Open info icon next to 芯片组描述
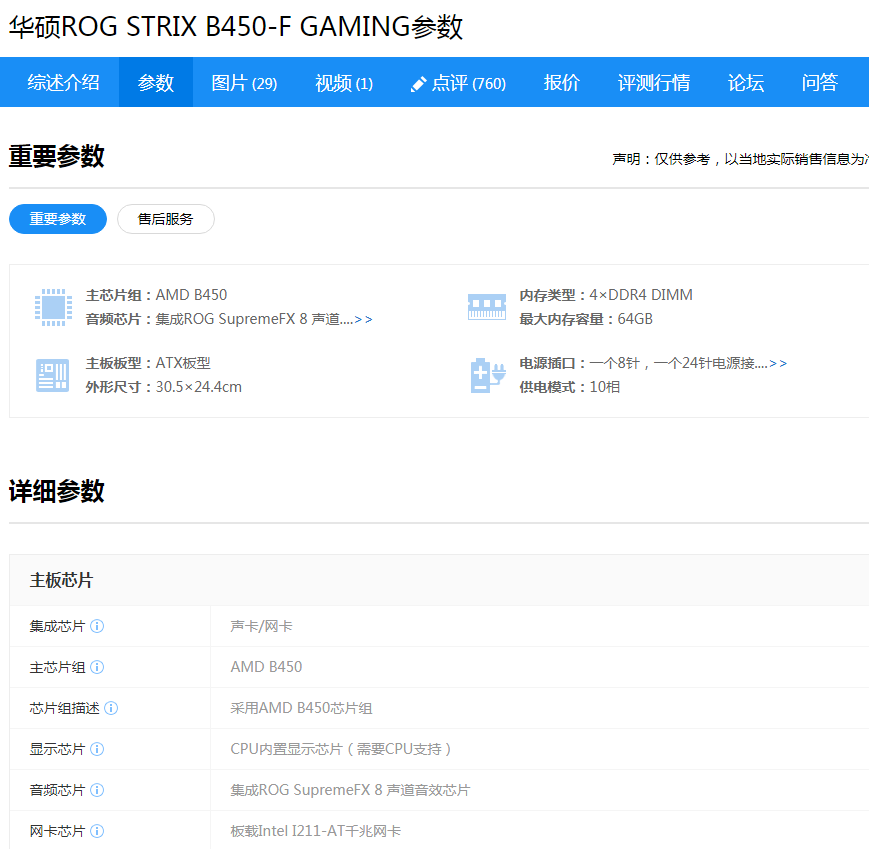Screen dimensions: 869x849 (x=111, y=708)
